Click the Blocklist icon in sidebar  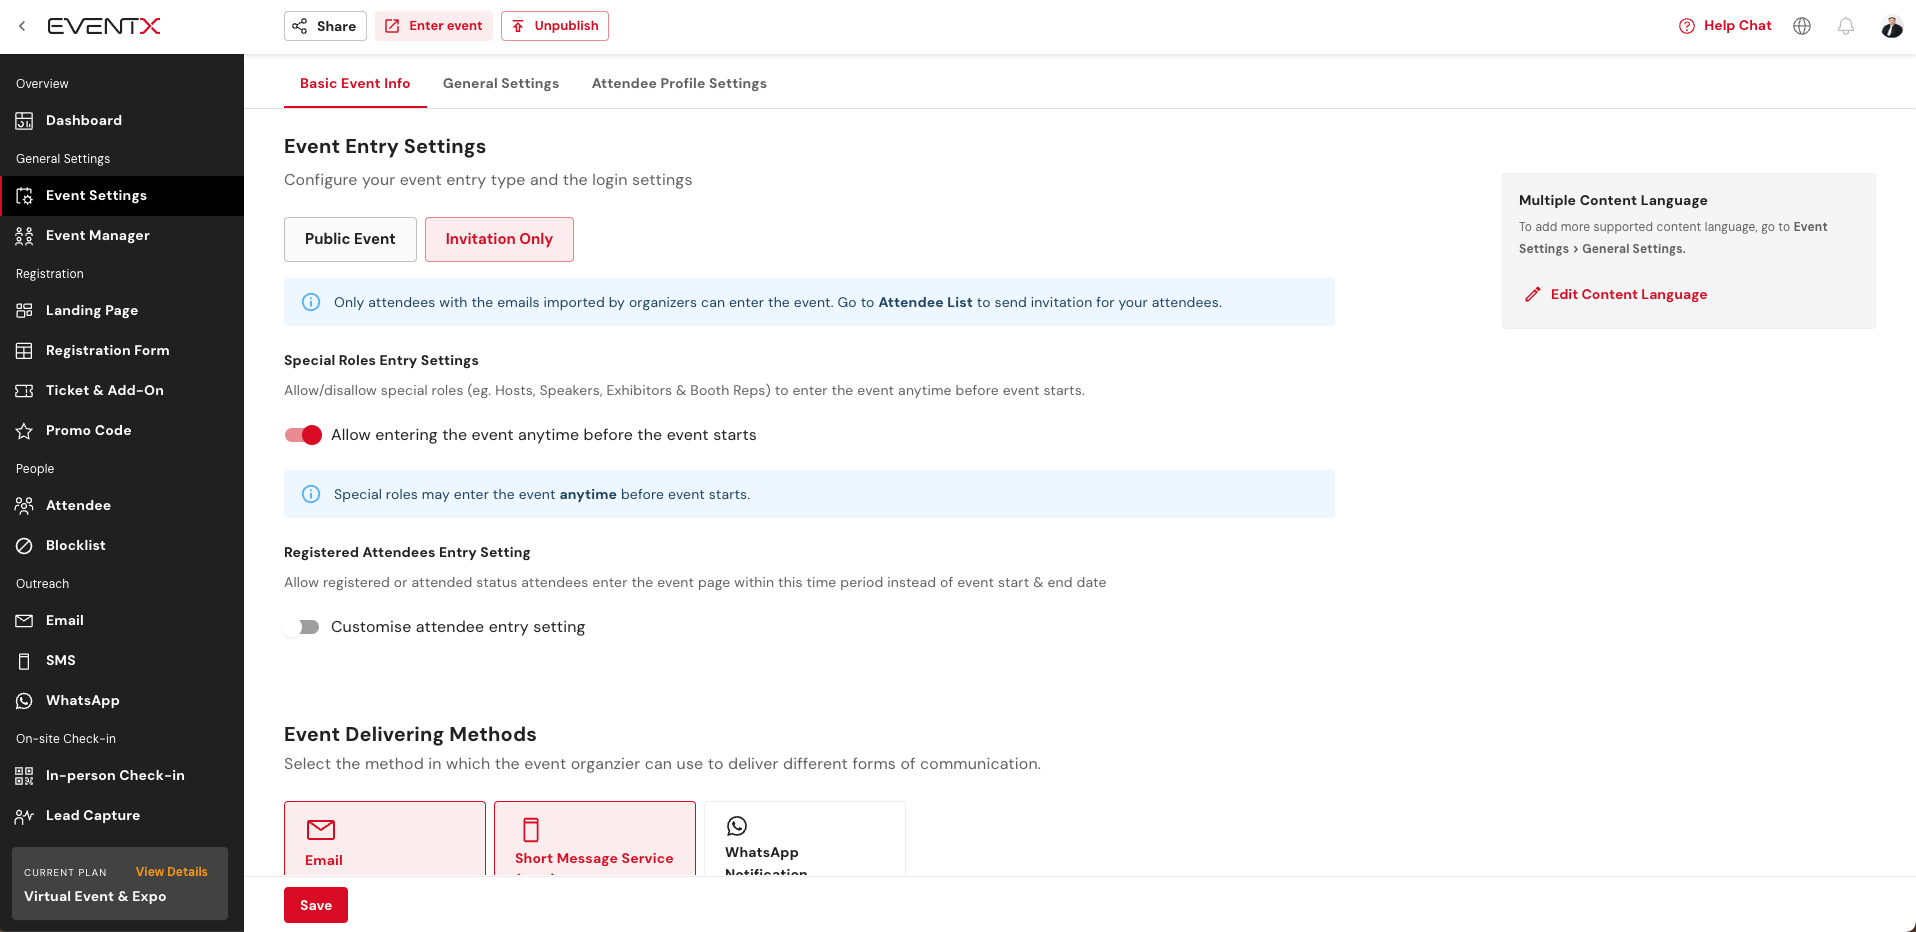[x=24, y=546]
